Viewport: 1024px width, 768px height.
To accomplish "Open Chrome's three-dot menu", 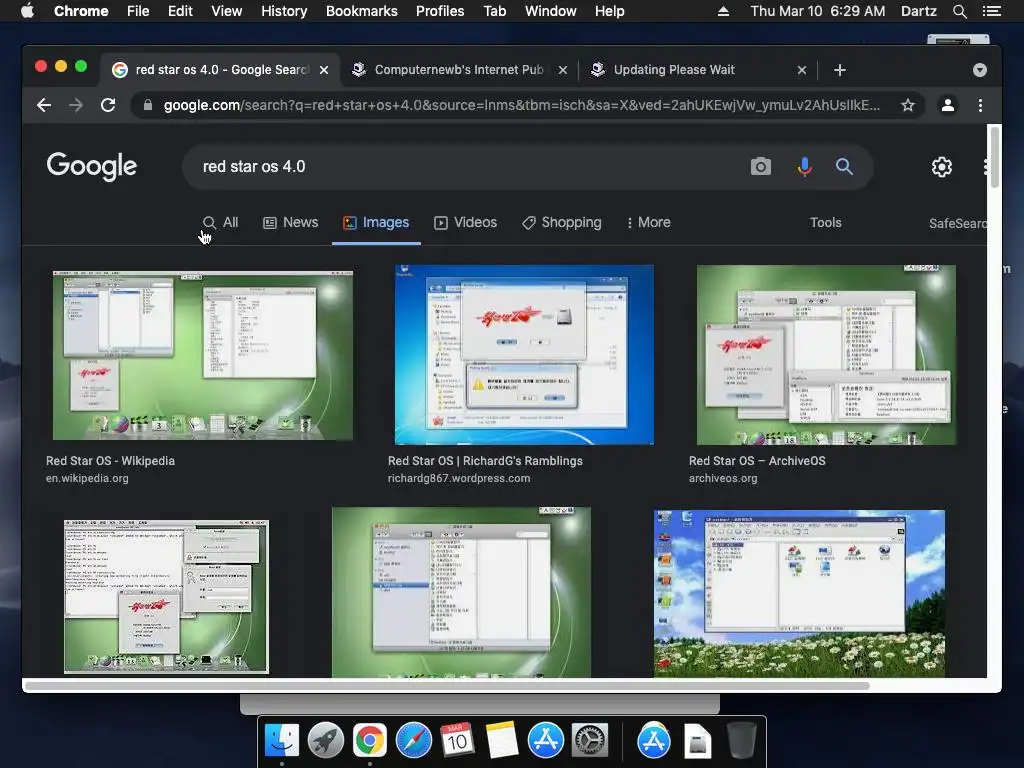I will (980, 105).
